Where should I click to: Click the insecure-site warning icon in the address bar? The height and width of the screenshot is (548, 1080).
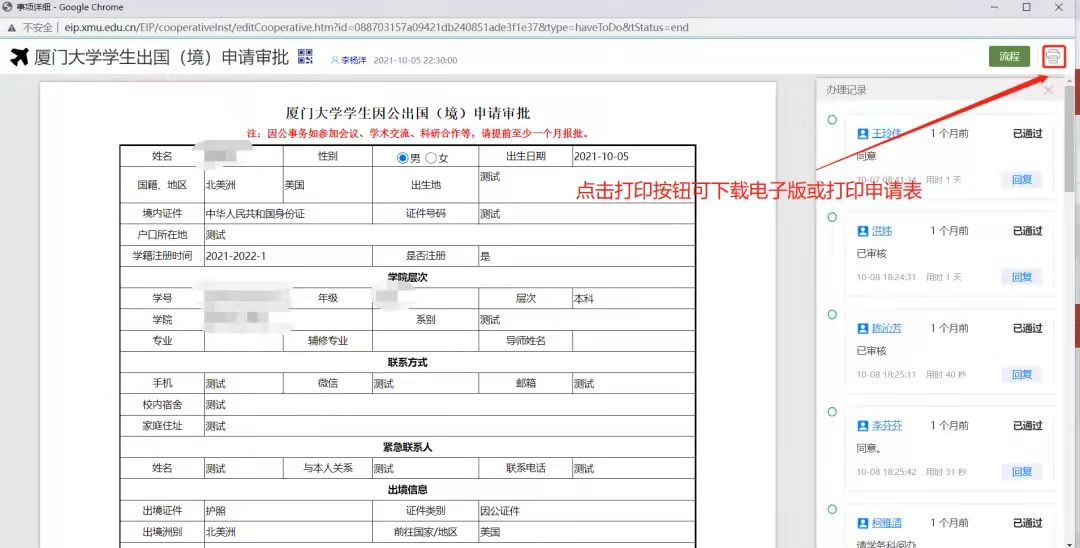click(14, 27)
